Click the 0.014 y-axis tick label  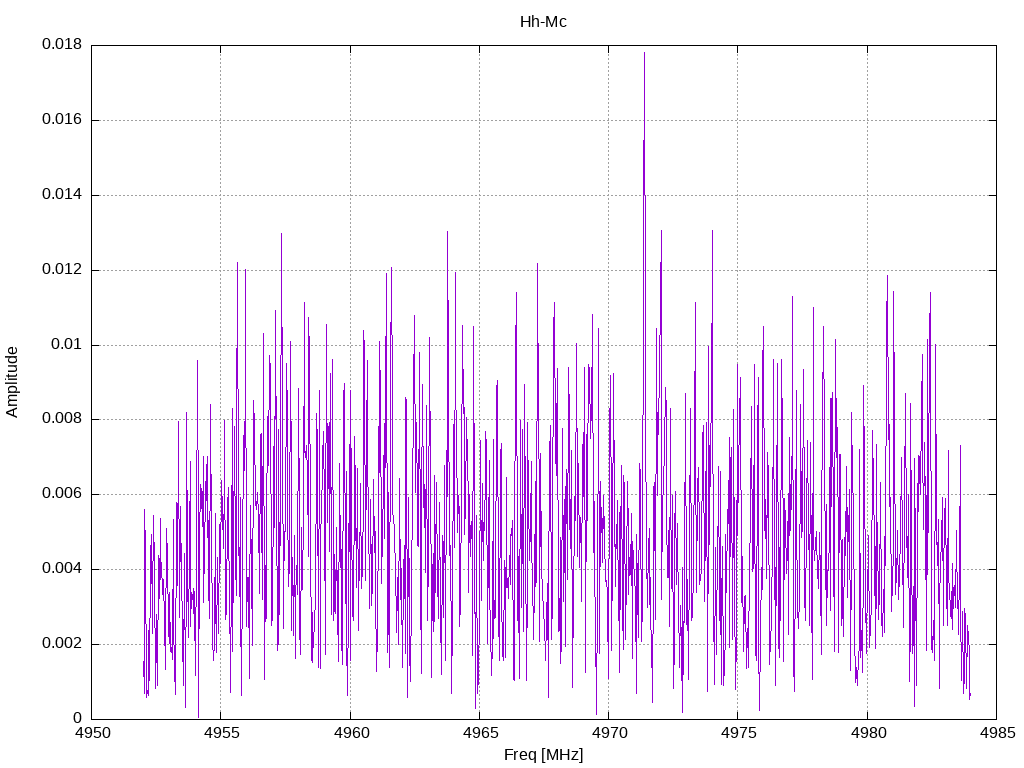(62, 194)
